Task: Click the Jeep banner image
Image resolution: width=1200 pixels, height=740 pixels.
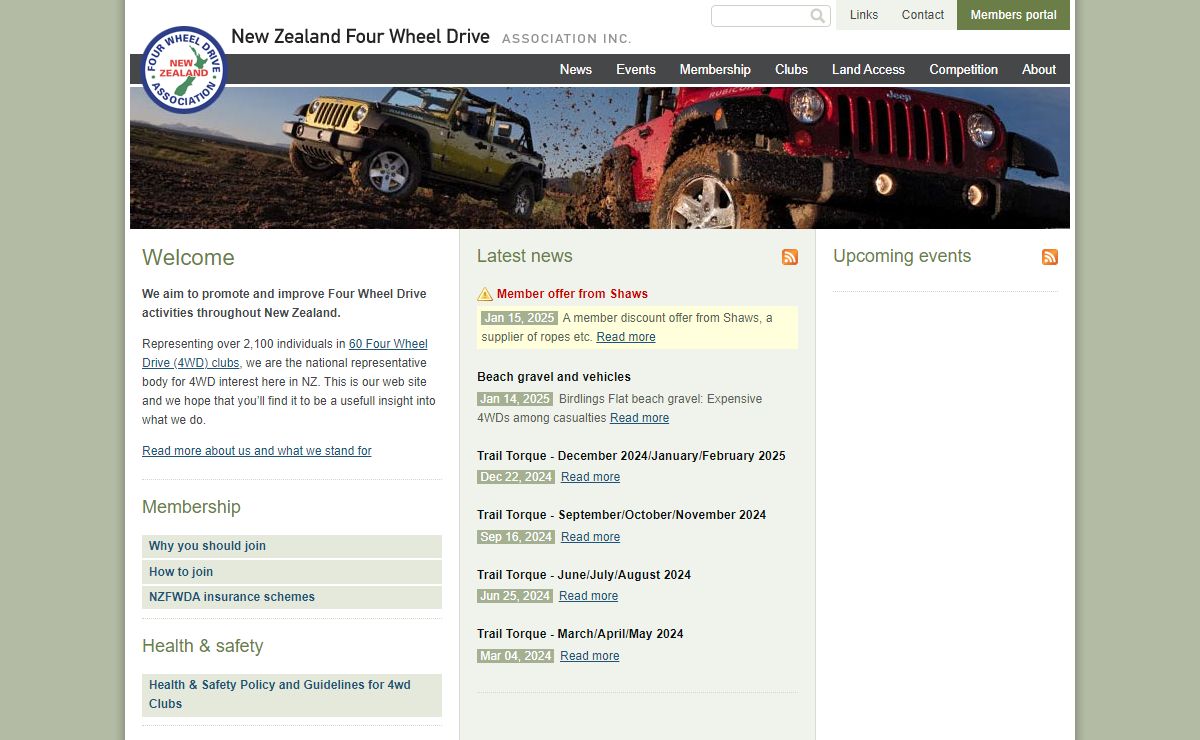Action: pos(600,158)
